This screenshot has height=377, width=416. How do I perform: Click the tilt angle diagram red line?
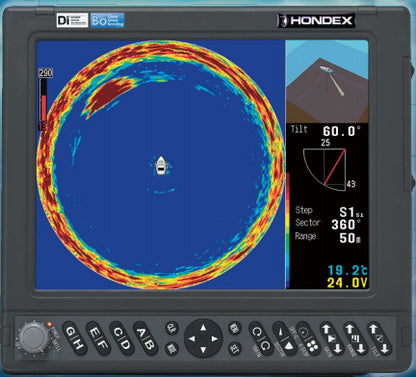coord(334,167)
